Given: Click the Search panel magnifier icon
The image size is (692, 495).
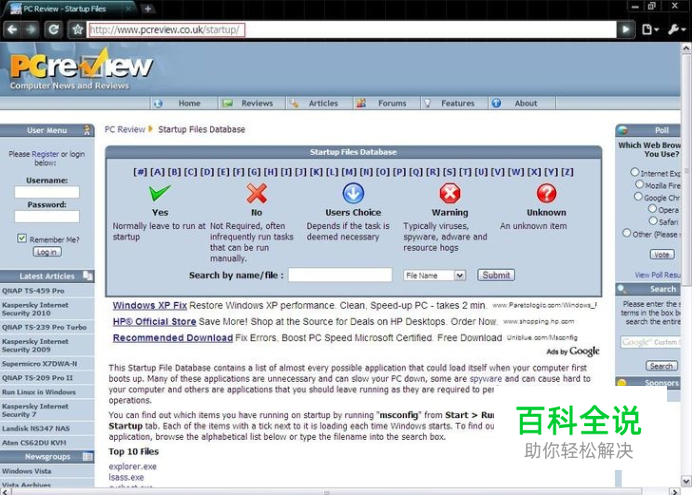Looking at the screenshot, I should pos(622,289).
